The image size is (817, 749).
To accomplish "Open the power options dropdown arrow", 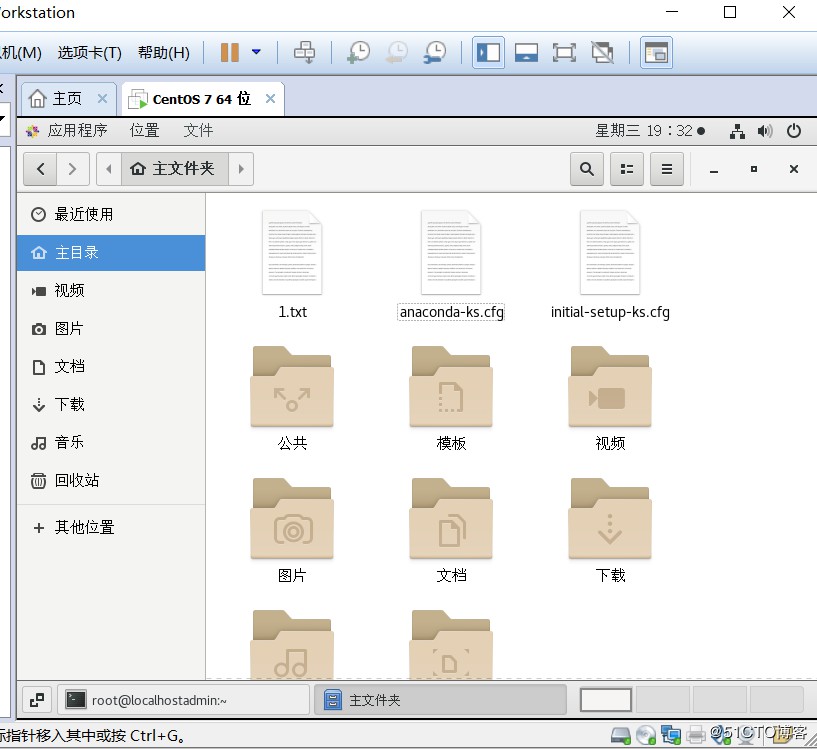I will click(x=256, y=52).
